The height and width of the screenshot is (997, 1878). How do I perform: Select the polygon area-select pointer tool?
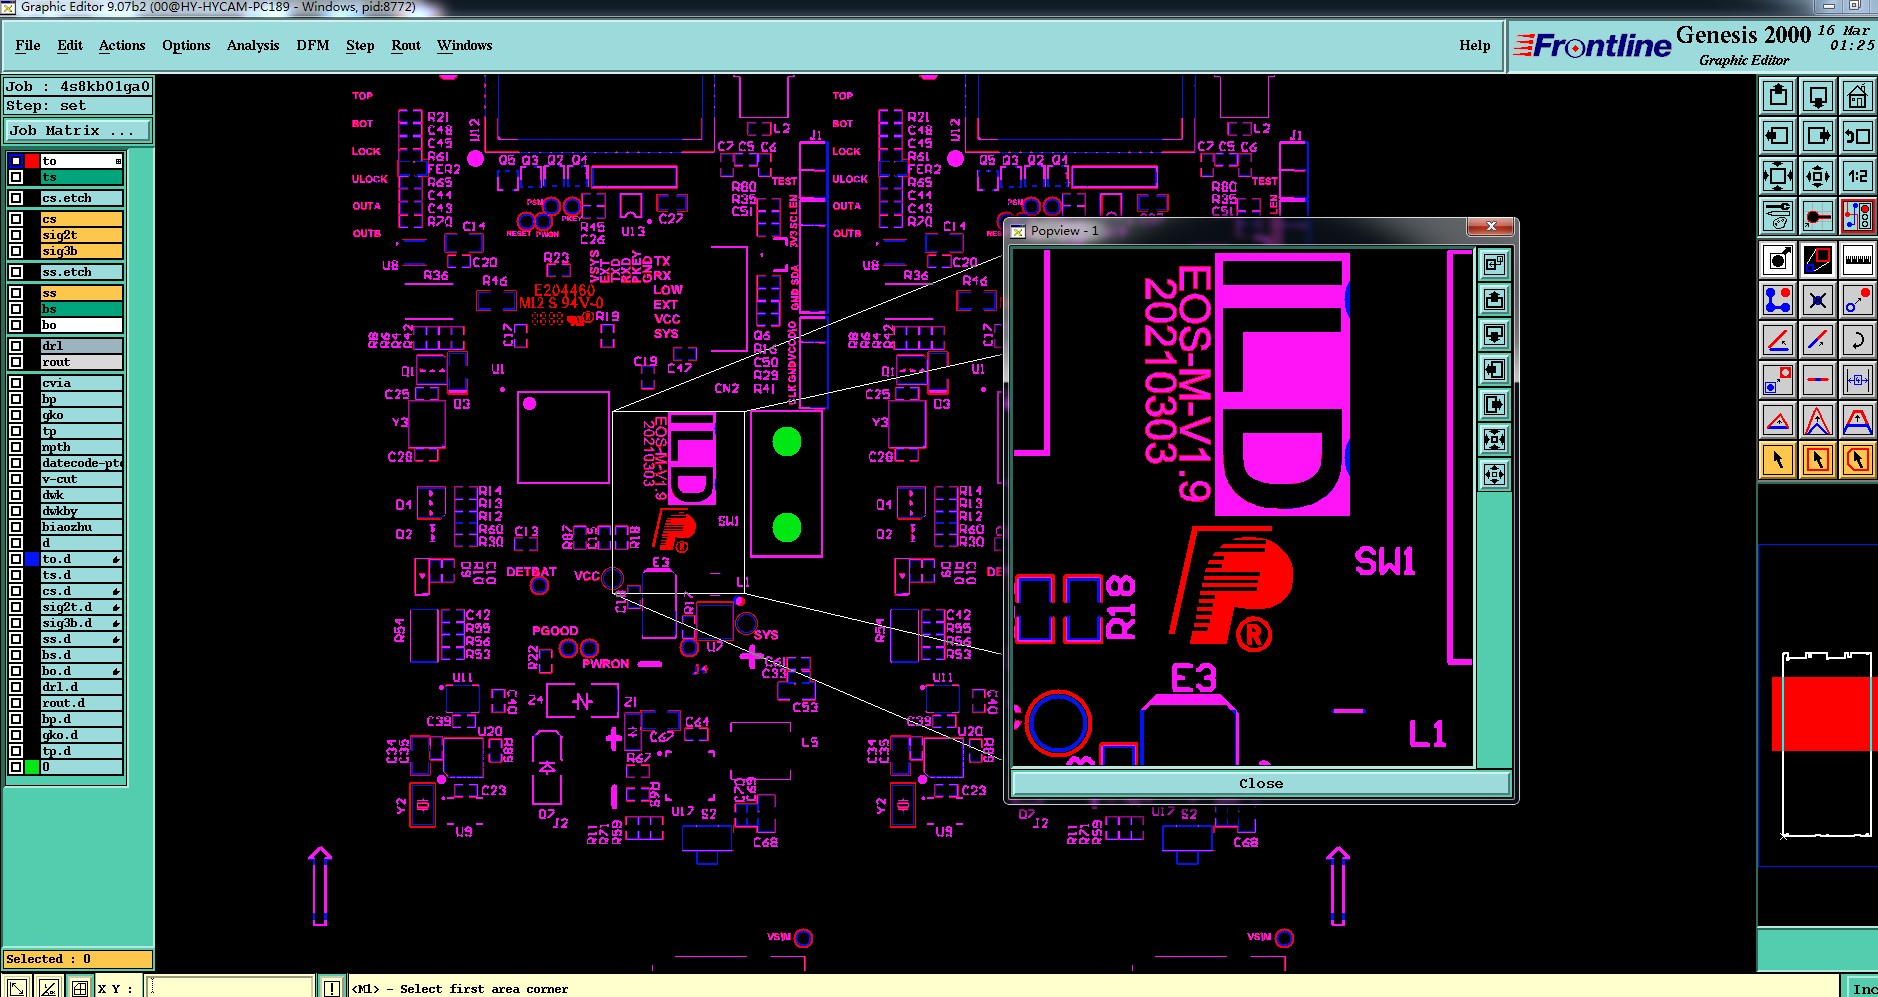1857,460
